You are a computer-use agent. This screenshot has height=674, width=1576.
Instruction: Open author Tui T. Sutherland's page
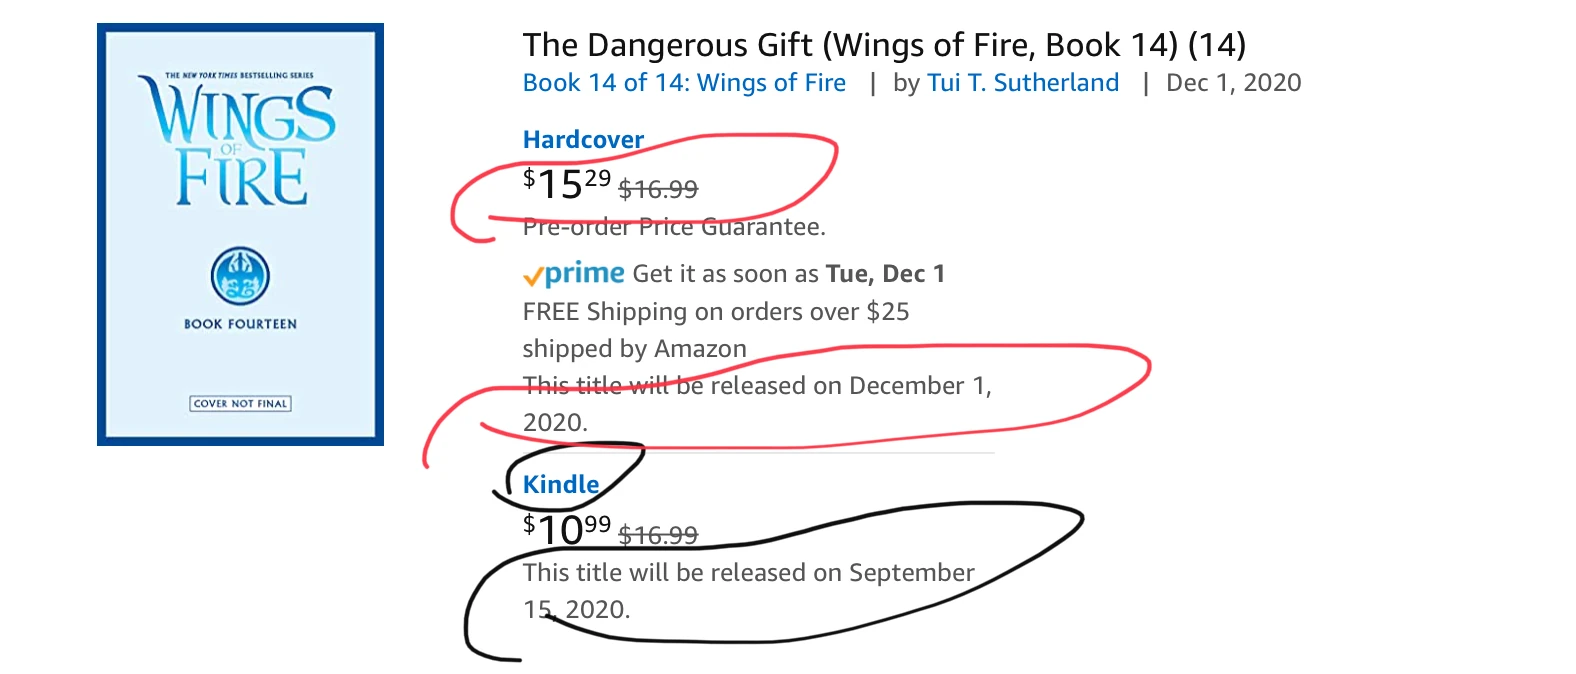pos(1022,83)
